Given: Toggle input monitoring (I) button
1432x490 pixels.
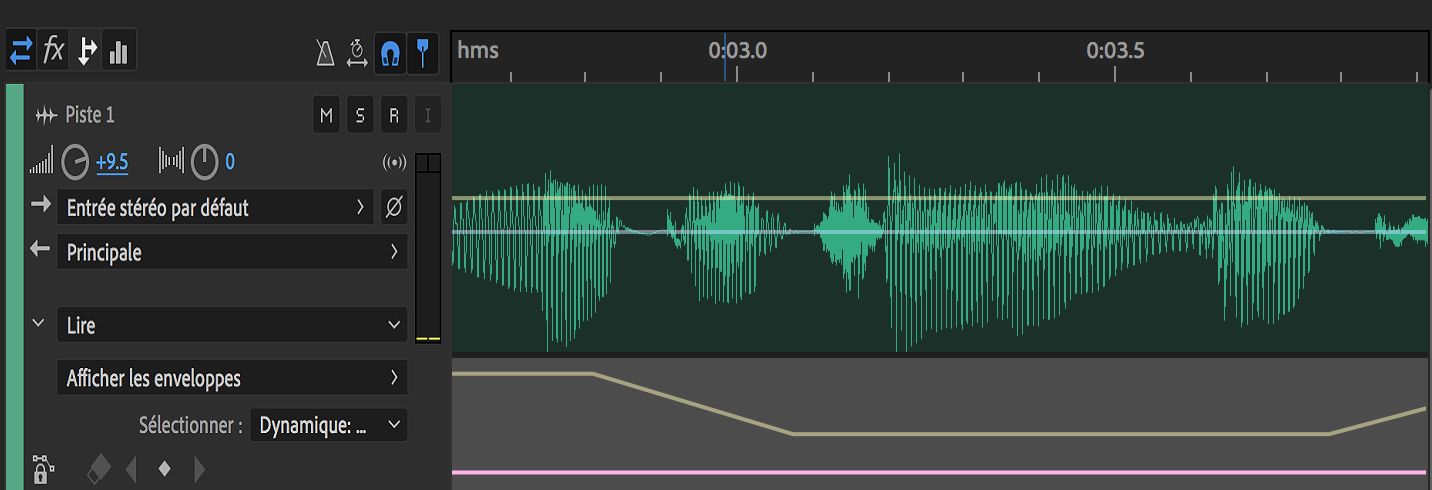Looking at the screenshot, I should point(428,116).
